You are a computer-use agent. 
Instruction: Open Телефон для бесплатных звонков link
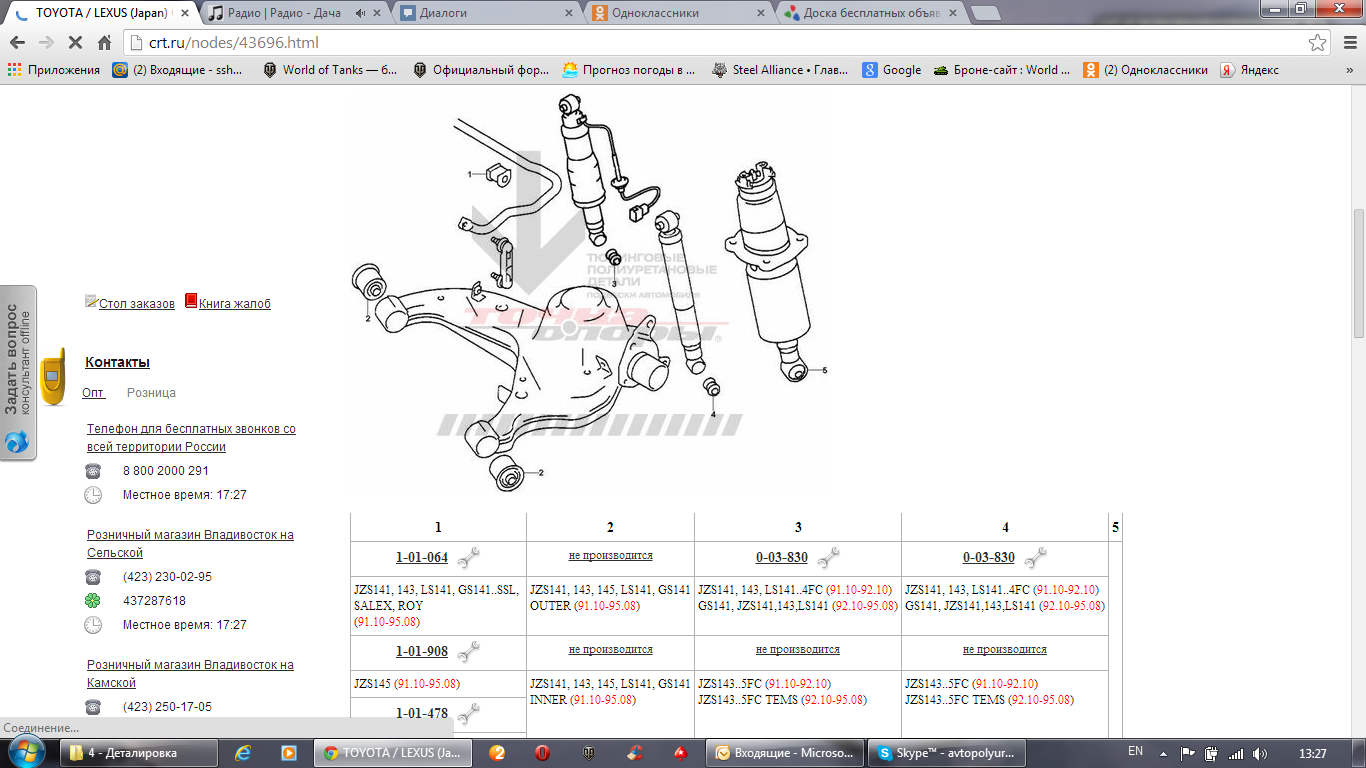click(x=191, y=438)
